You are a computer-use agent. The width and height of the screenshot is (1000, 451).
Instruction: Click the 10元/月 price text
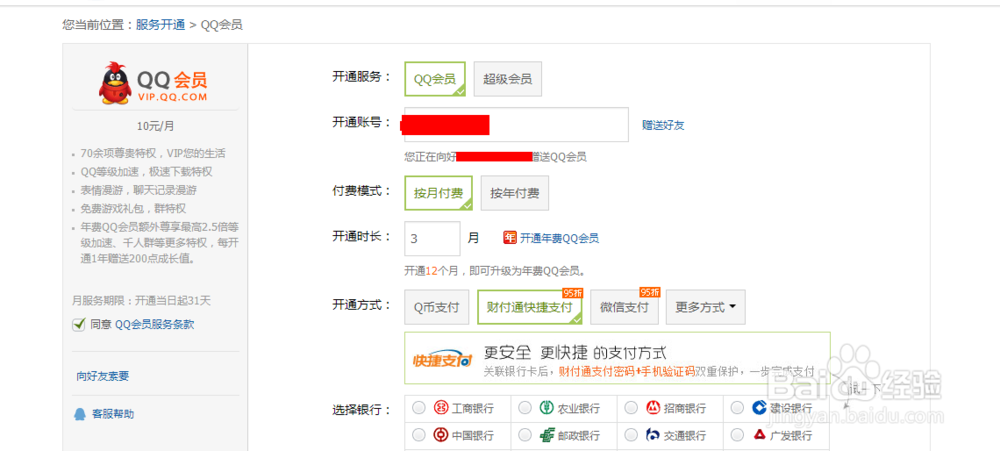[156, 126]
